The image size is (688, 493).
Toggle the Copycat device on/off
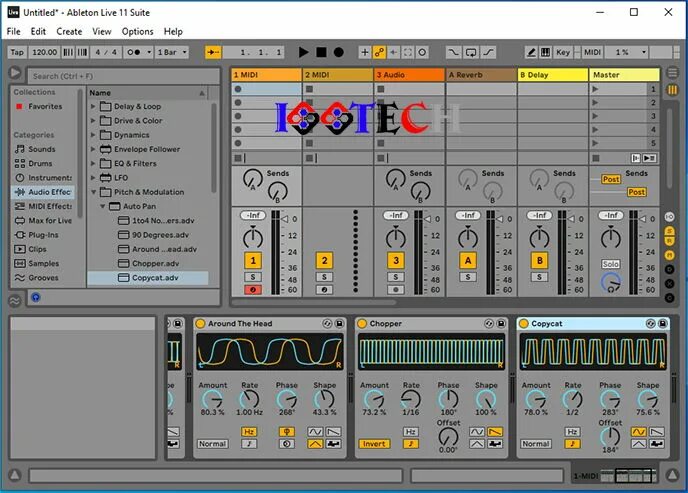tap(523, 324)
